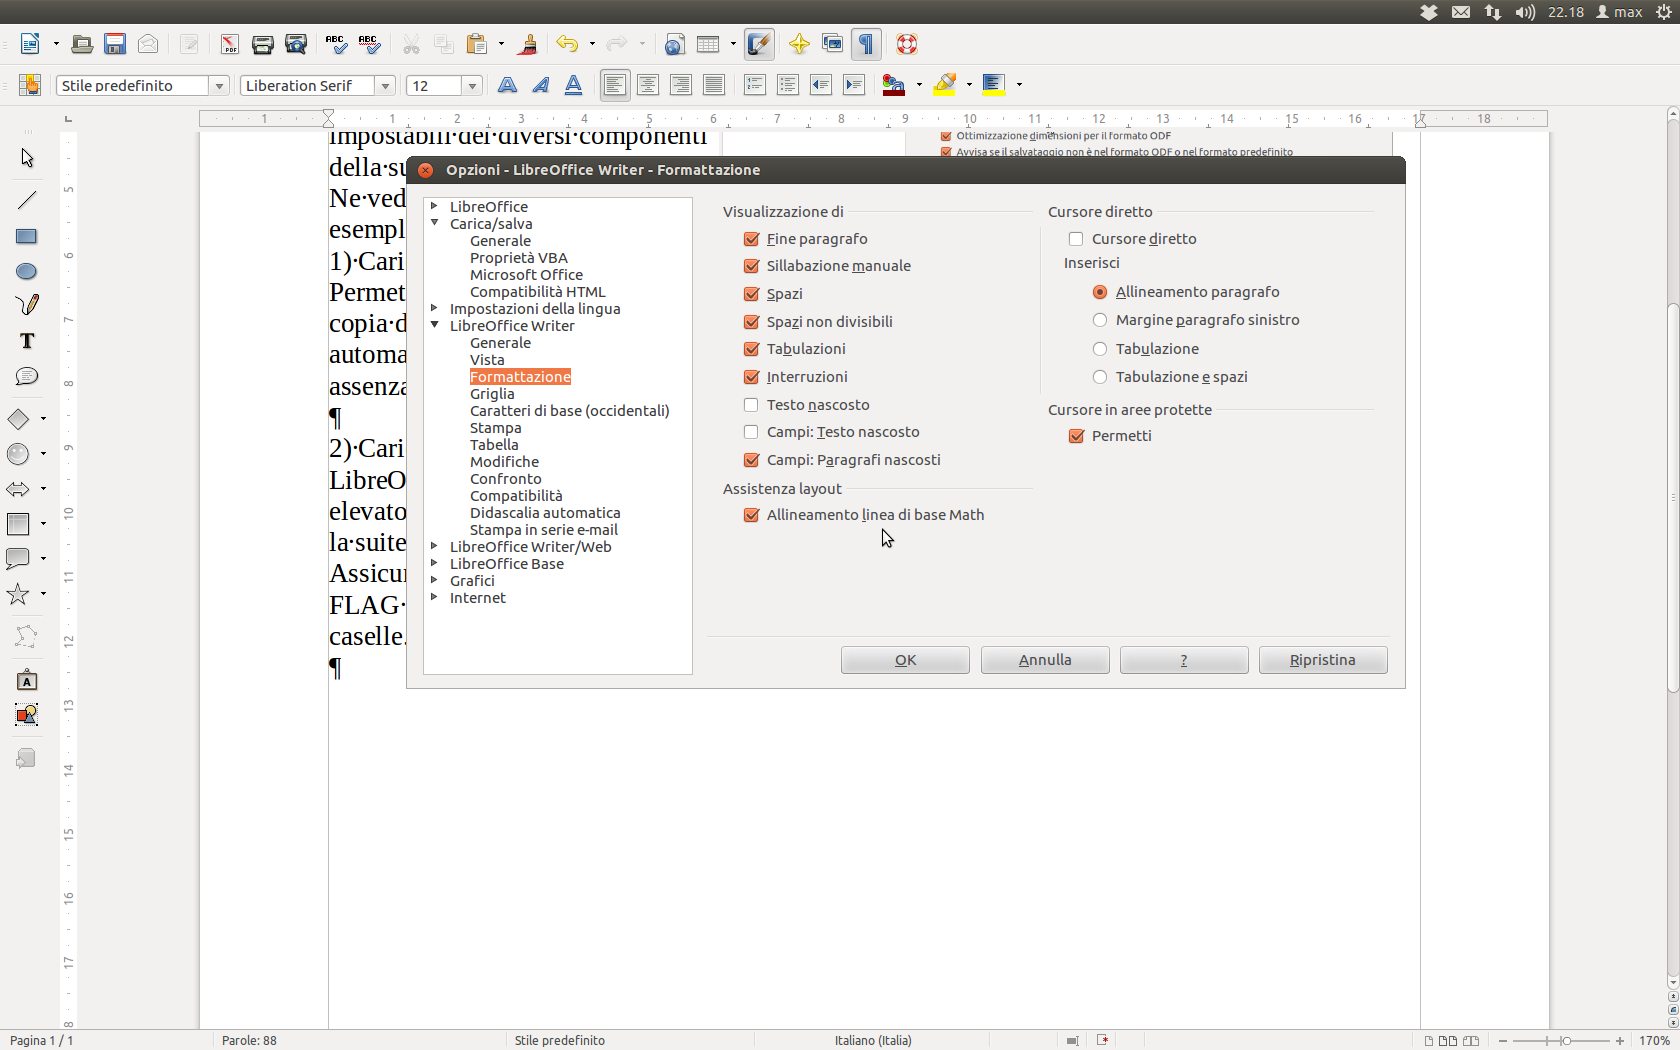The height and width of the screenshot is (1050, 1680).
Task: Click the Align left icon
Action: 615,85
